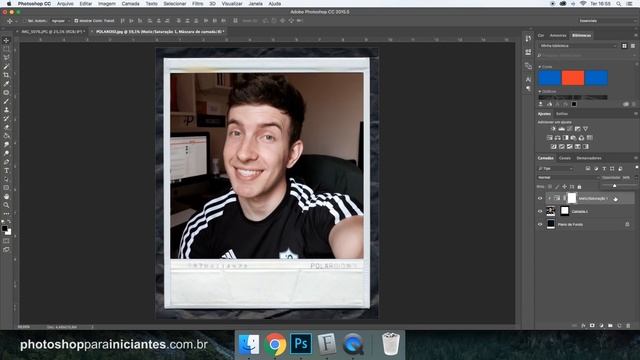The image size is (640, 360).
Task: Open Finder from the Dock
Action: tap(249, 344)
